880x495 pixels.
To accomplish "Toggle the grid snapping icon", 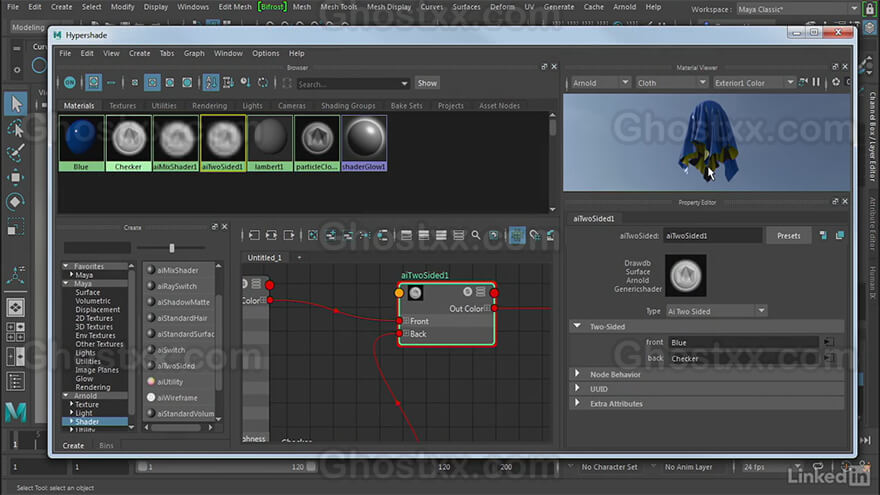I will [x=535, y=235].
